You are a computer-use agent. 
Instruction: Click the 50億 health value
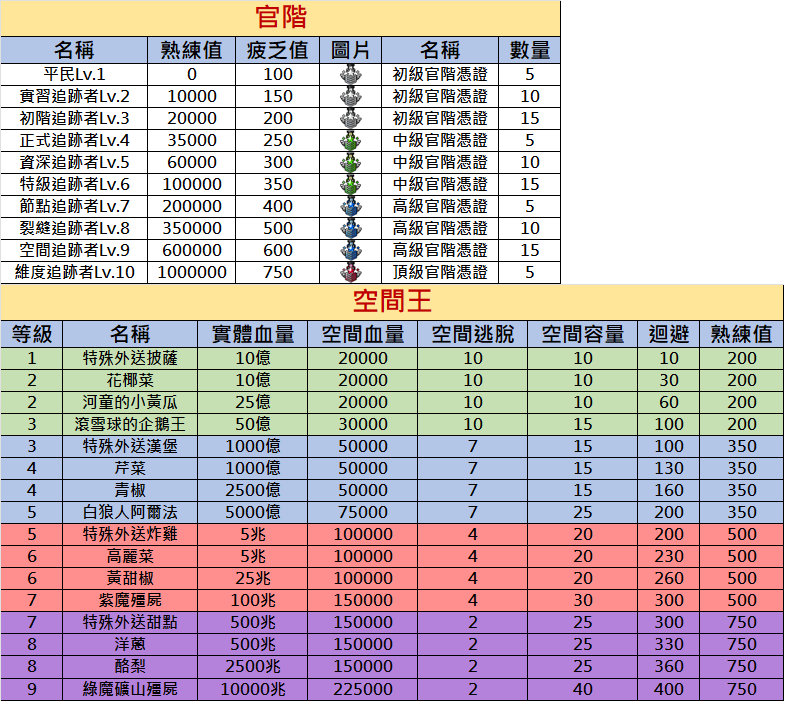(x=253, y=425)
